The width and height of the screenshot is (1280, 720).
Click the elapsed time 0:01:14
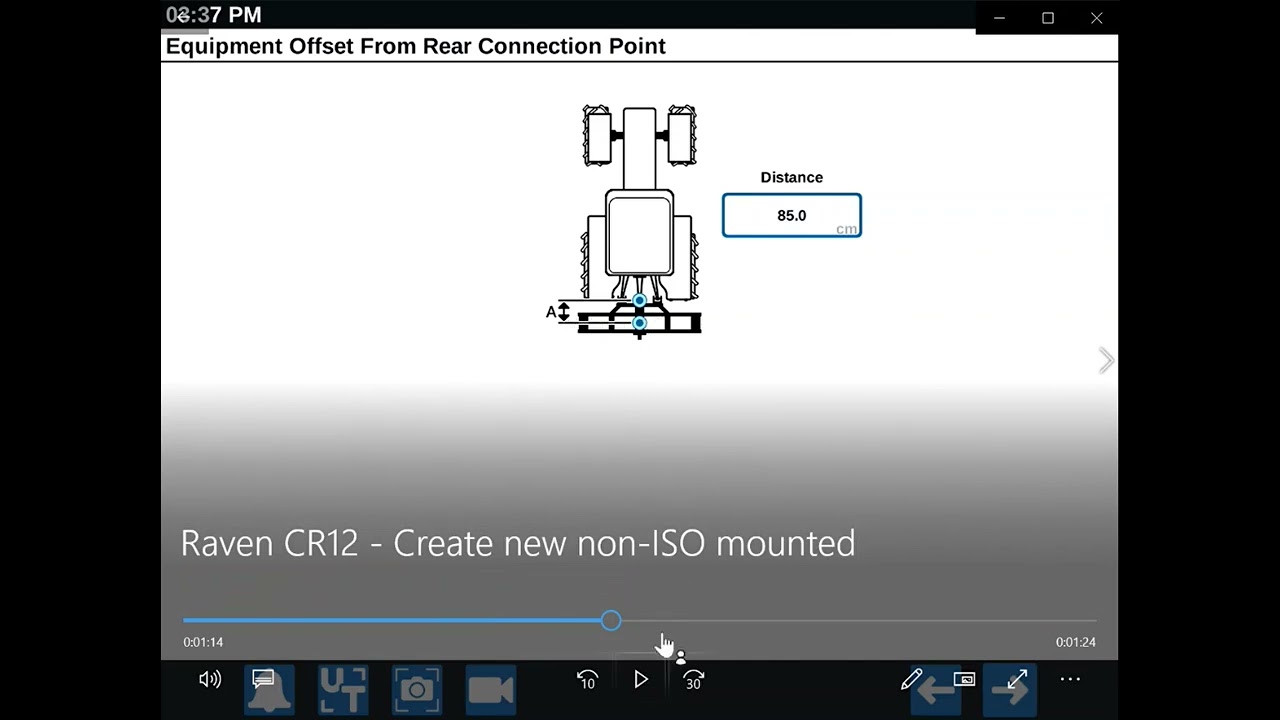pyautogui.click(x=203, y=642)
